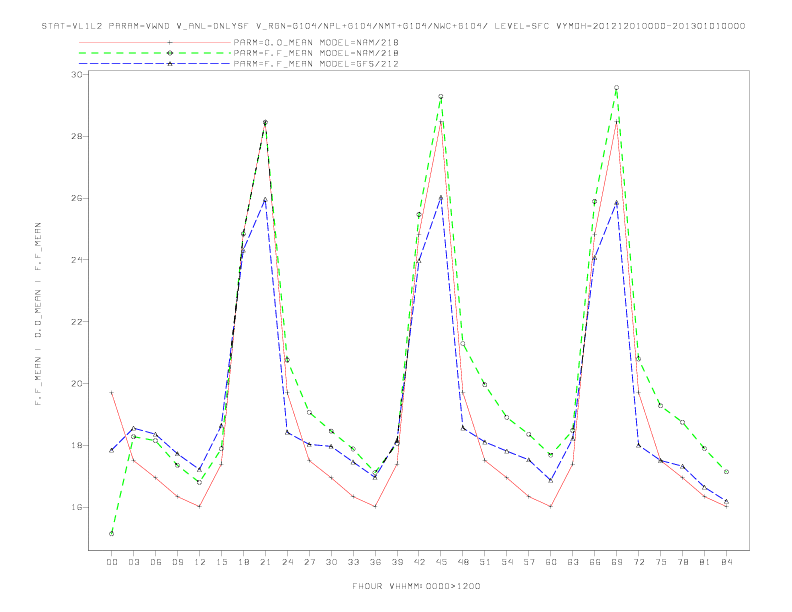Select legend label PARM=O.O_MEAN MODEL=NAM/218

pos(316,42)
